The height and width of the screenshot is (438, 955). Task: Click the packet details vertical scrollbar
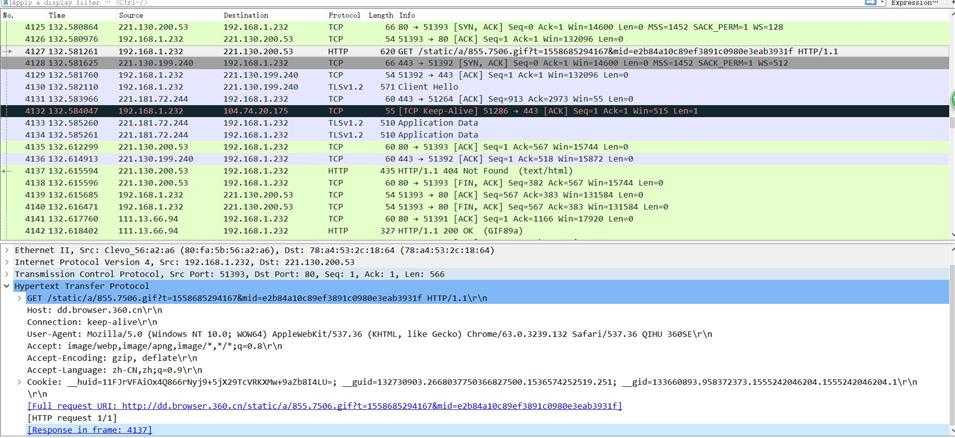(x=952, y=341)
